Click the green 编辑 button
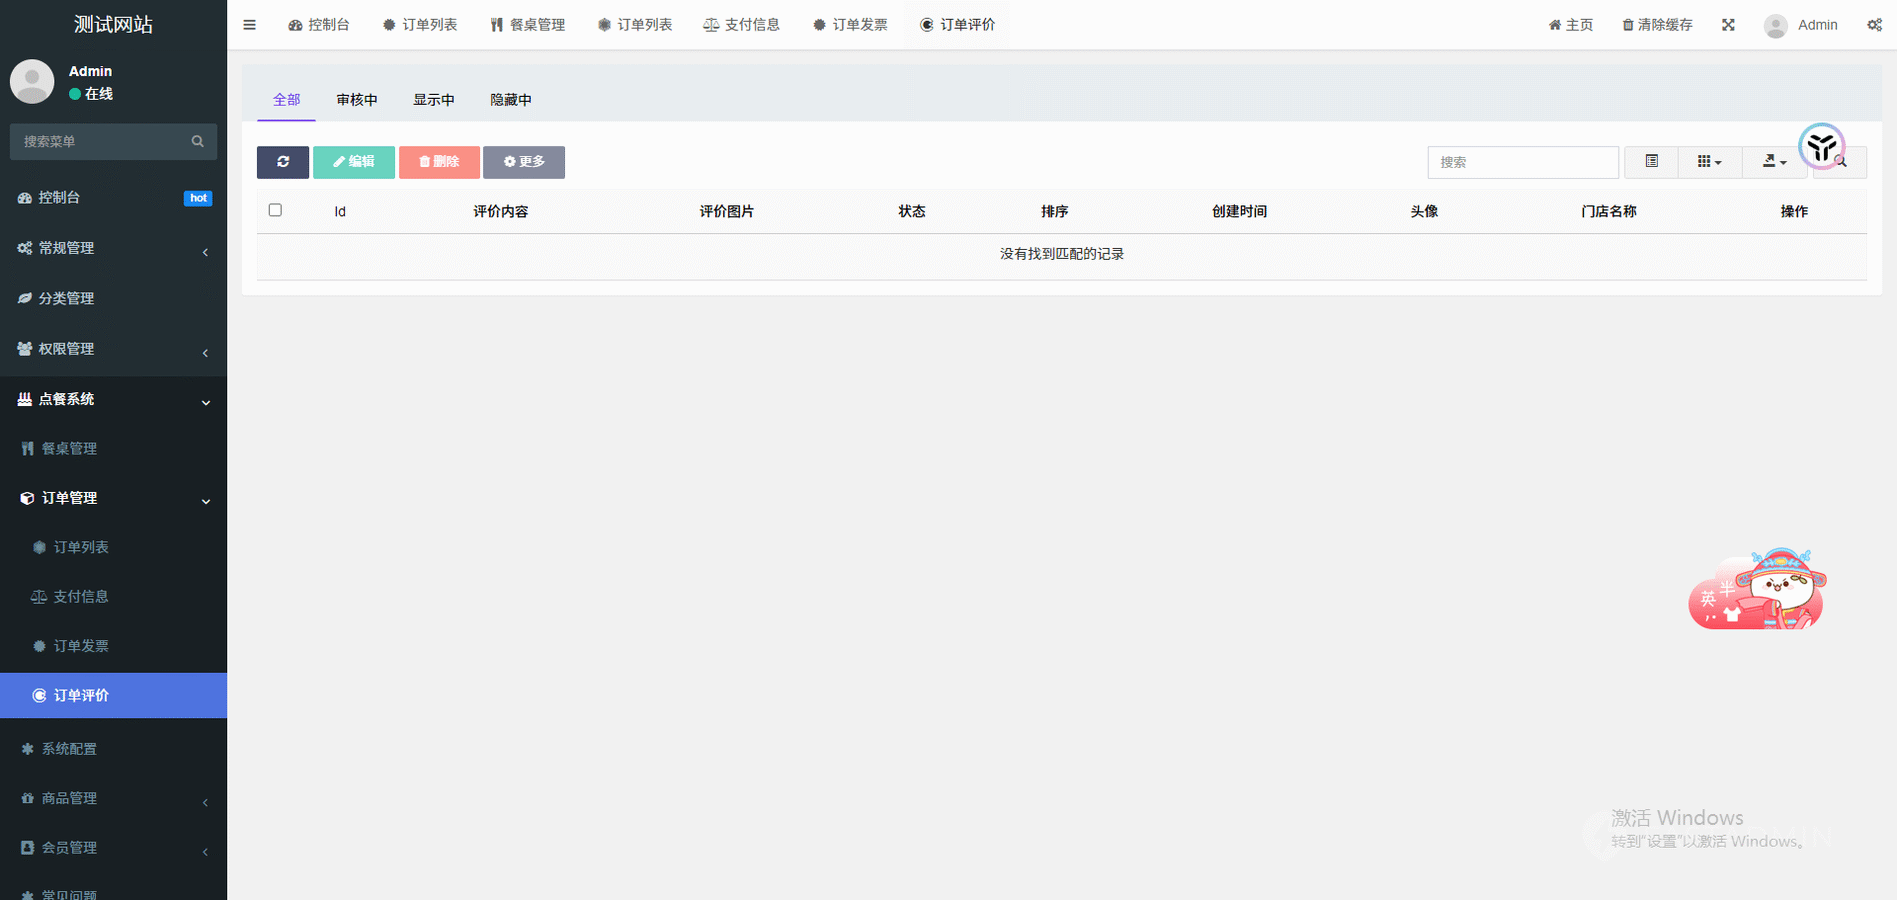Image resolution: width=1897 pixels, height=900 pixels. pyautogui.click(x=354, y=162)
